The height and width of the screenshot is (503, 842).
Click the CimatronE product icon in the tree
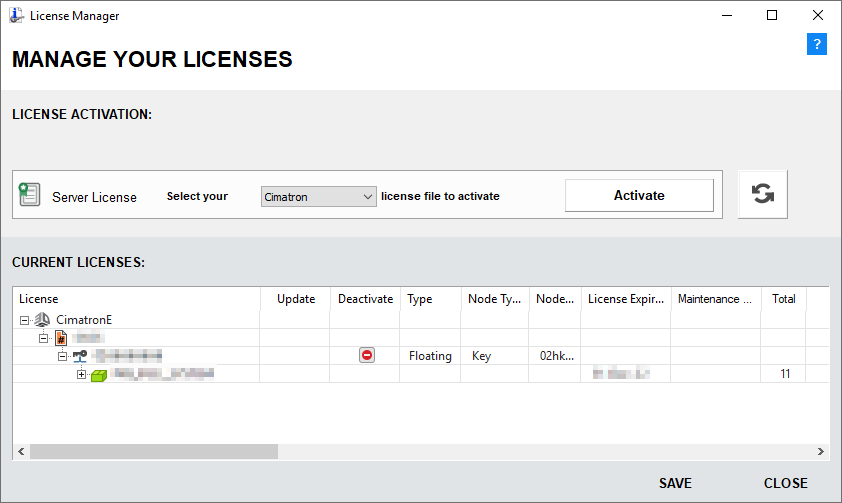(x=42, y=320)
